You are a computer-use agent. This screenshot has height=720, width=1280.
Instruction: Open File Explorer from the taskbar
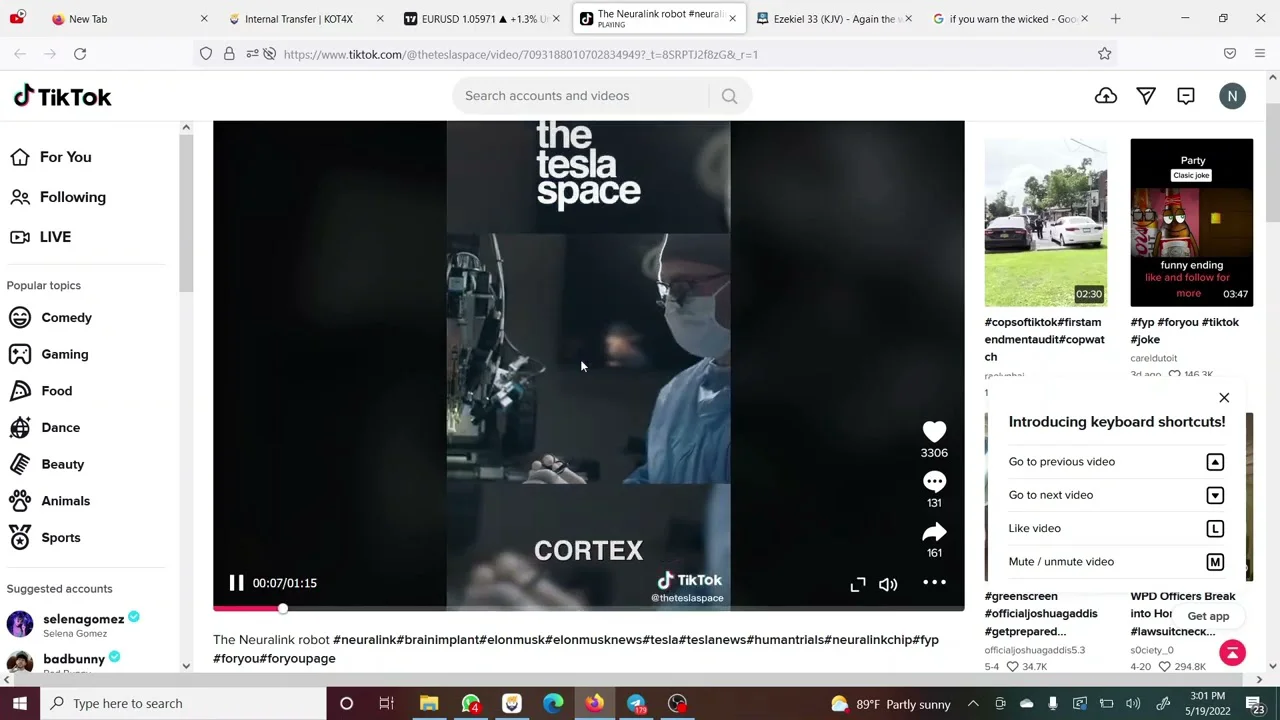click(x=429, y=703)
